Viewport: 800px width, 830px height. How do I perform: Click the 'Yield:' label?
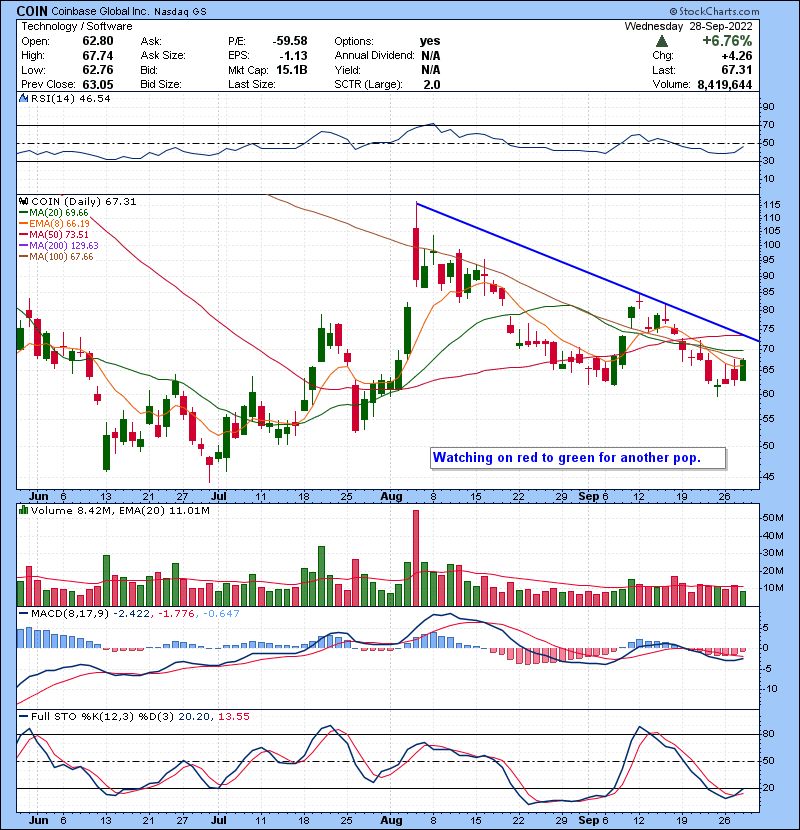coord(347,70)
